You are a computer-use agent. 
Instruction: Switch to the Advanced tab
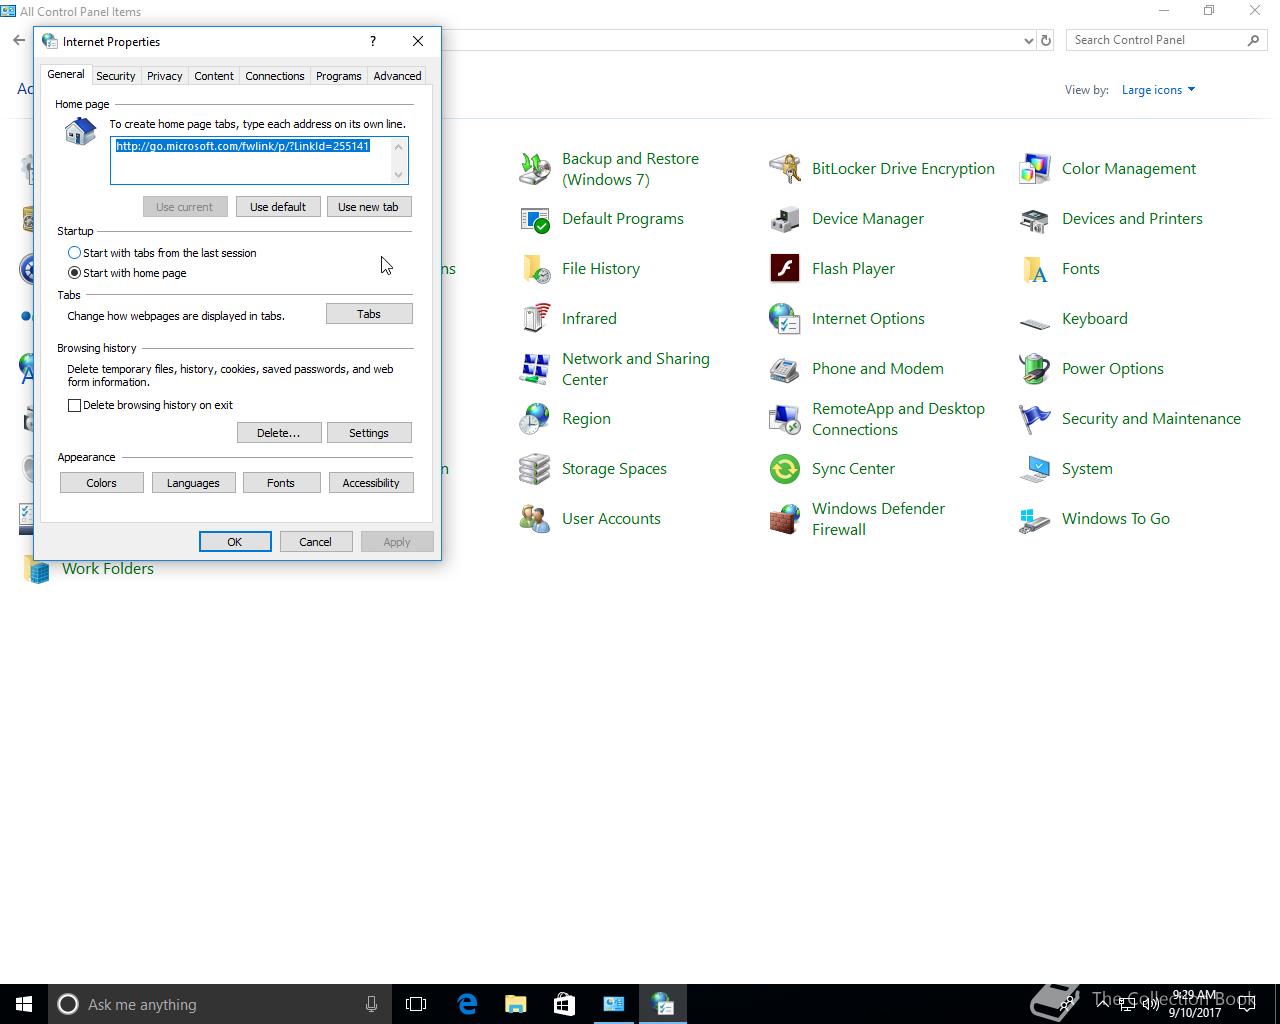(397, 76)
